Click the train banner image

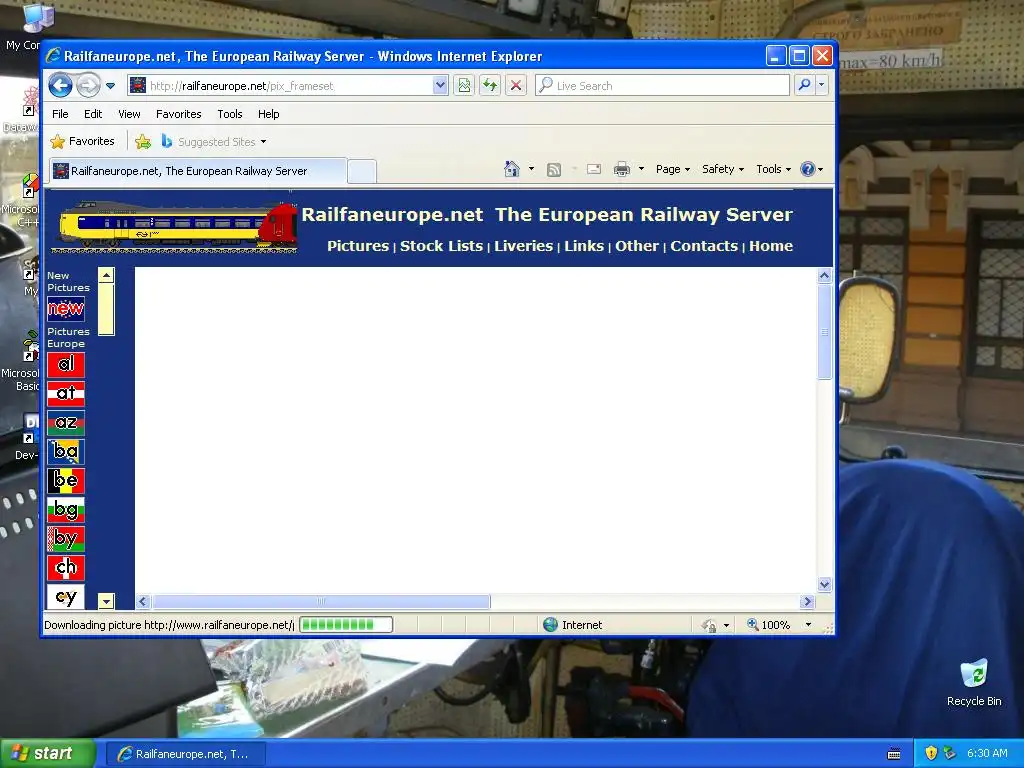point(175,227)
